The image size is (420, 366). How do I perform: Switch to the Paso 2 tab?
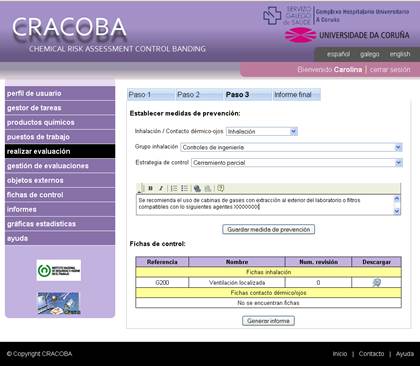[188, 95]
